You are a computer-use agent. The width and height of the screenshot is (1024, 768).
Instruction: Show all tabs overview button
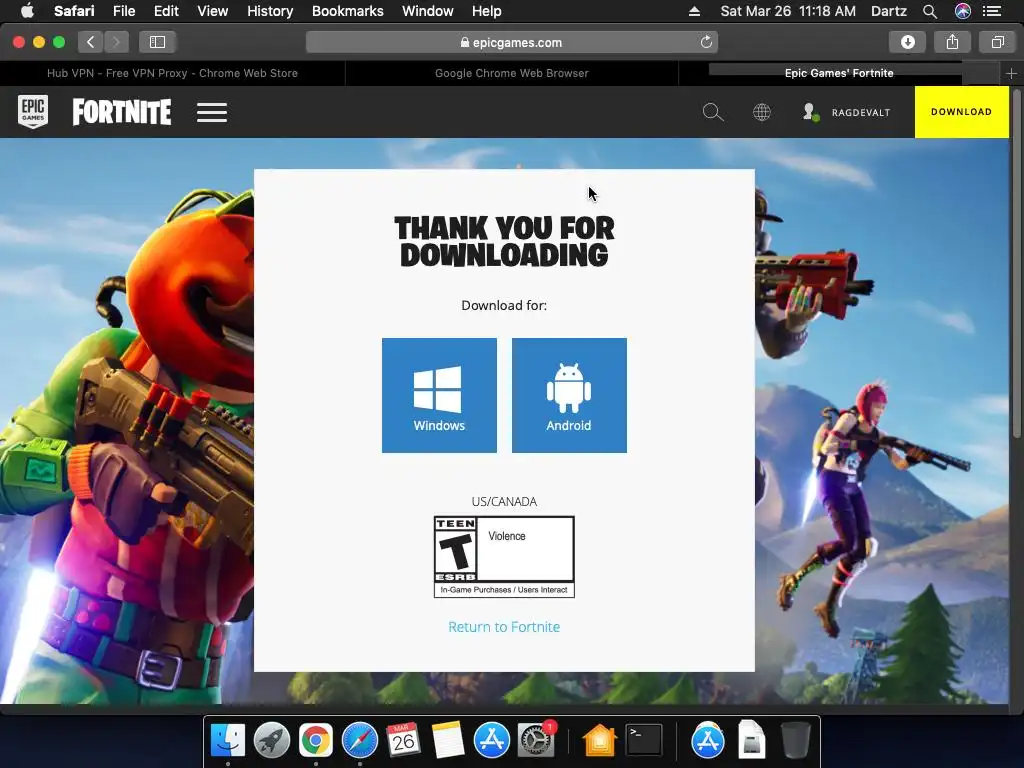coord(997,42)
